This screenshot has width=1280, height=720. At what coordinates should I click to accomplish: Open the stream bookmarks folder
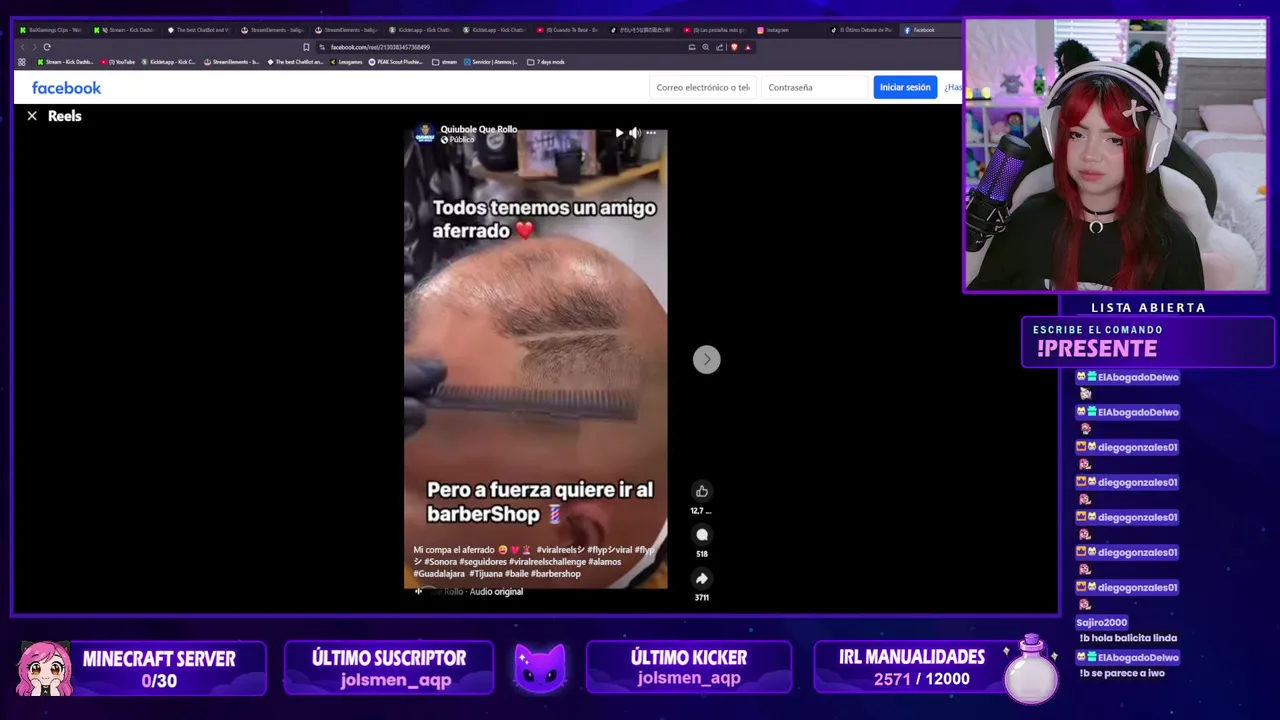coord(445,62)
